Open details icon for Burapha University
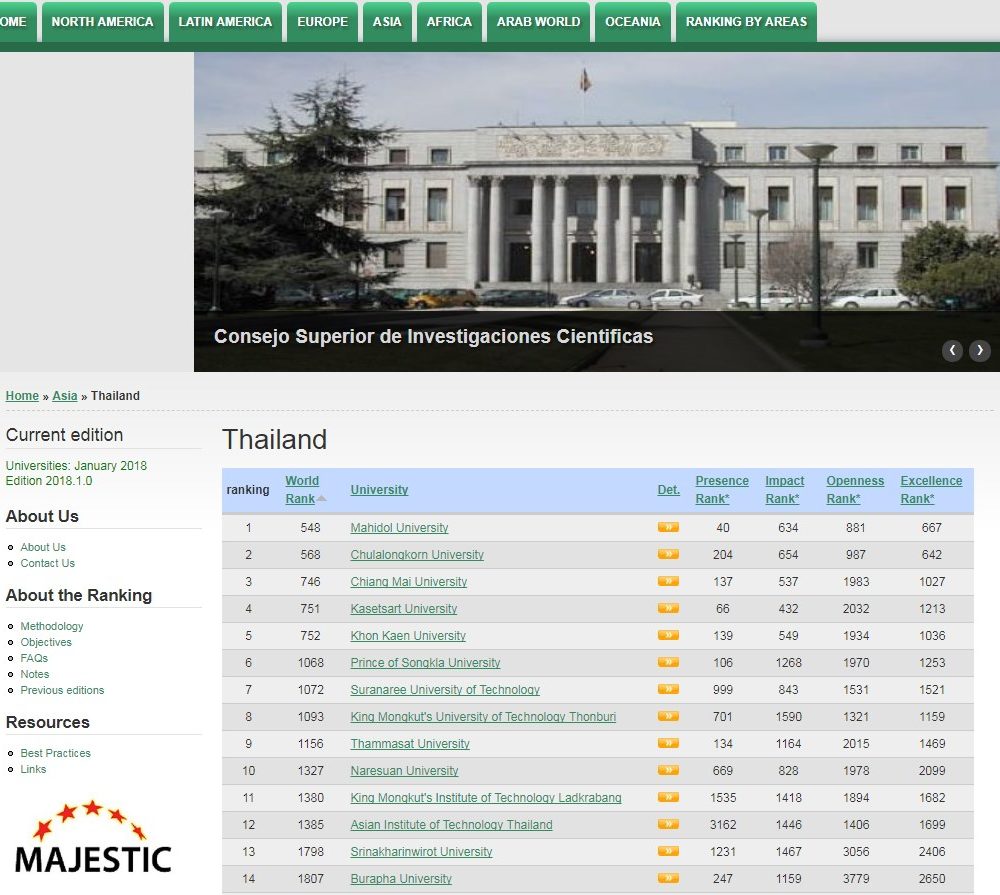 (x=668, y=878)
